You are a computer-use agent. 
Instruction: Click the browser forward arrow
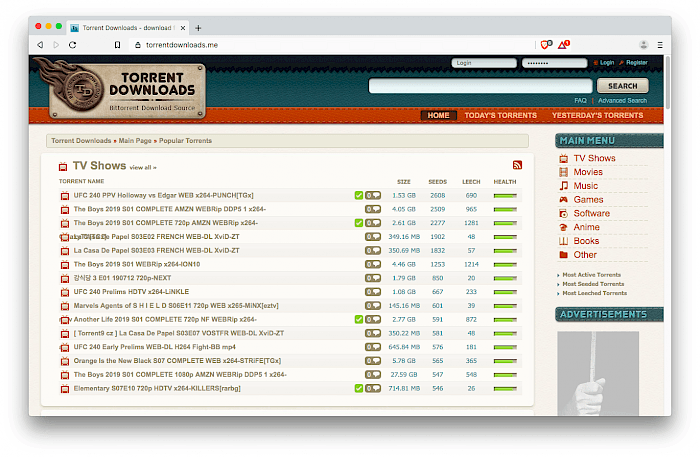(x=56, y=45)
